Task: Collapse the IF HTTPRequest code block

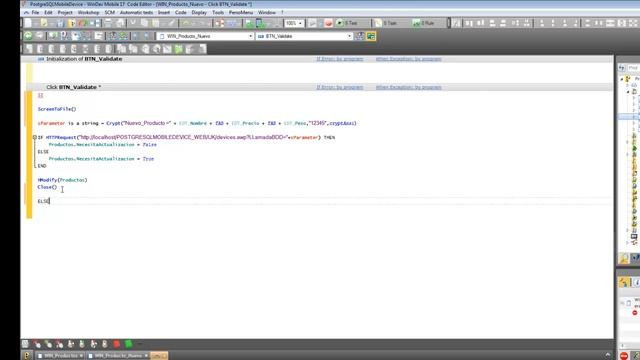Action: tap(35, 138)
